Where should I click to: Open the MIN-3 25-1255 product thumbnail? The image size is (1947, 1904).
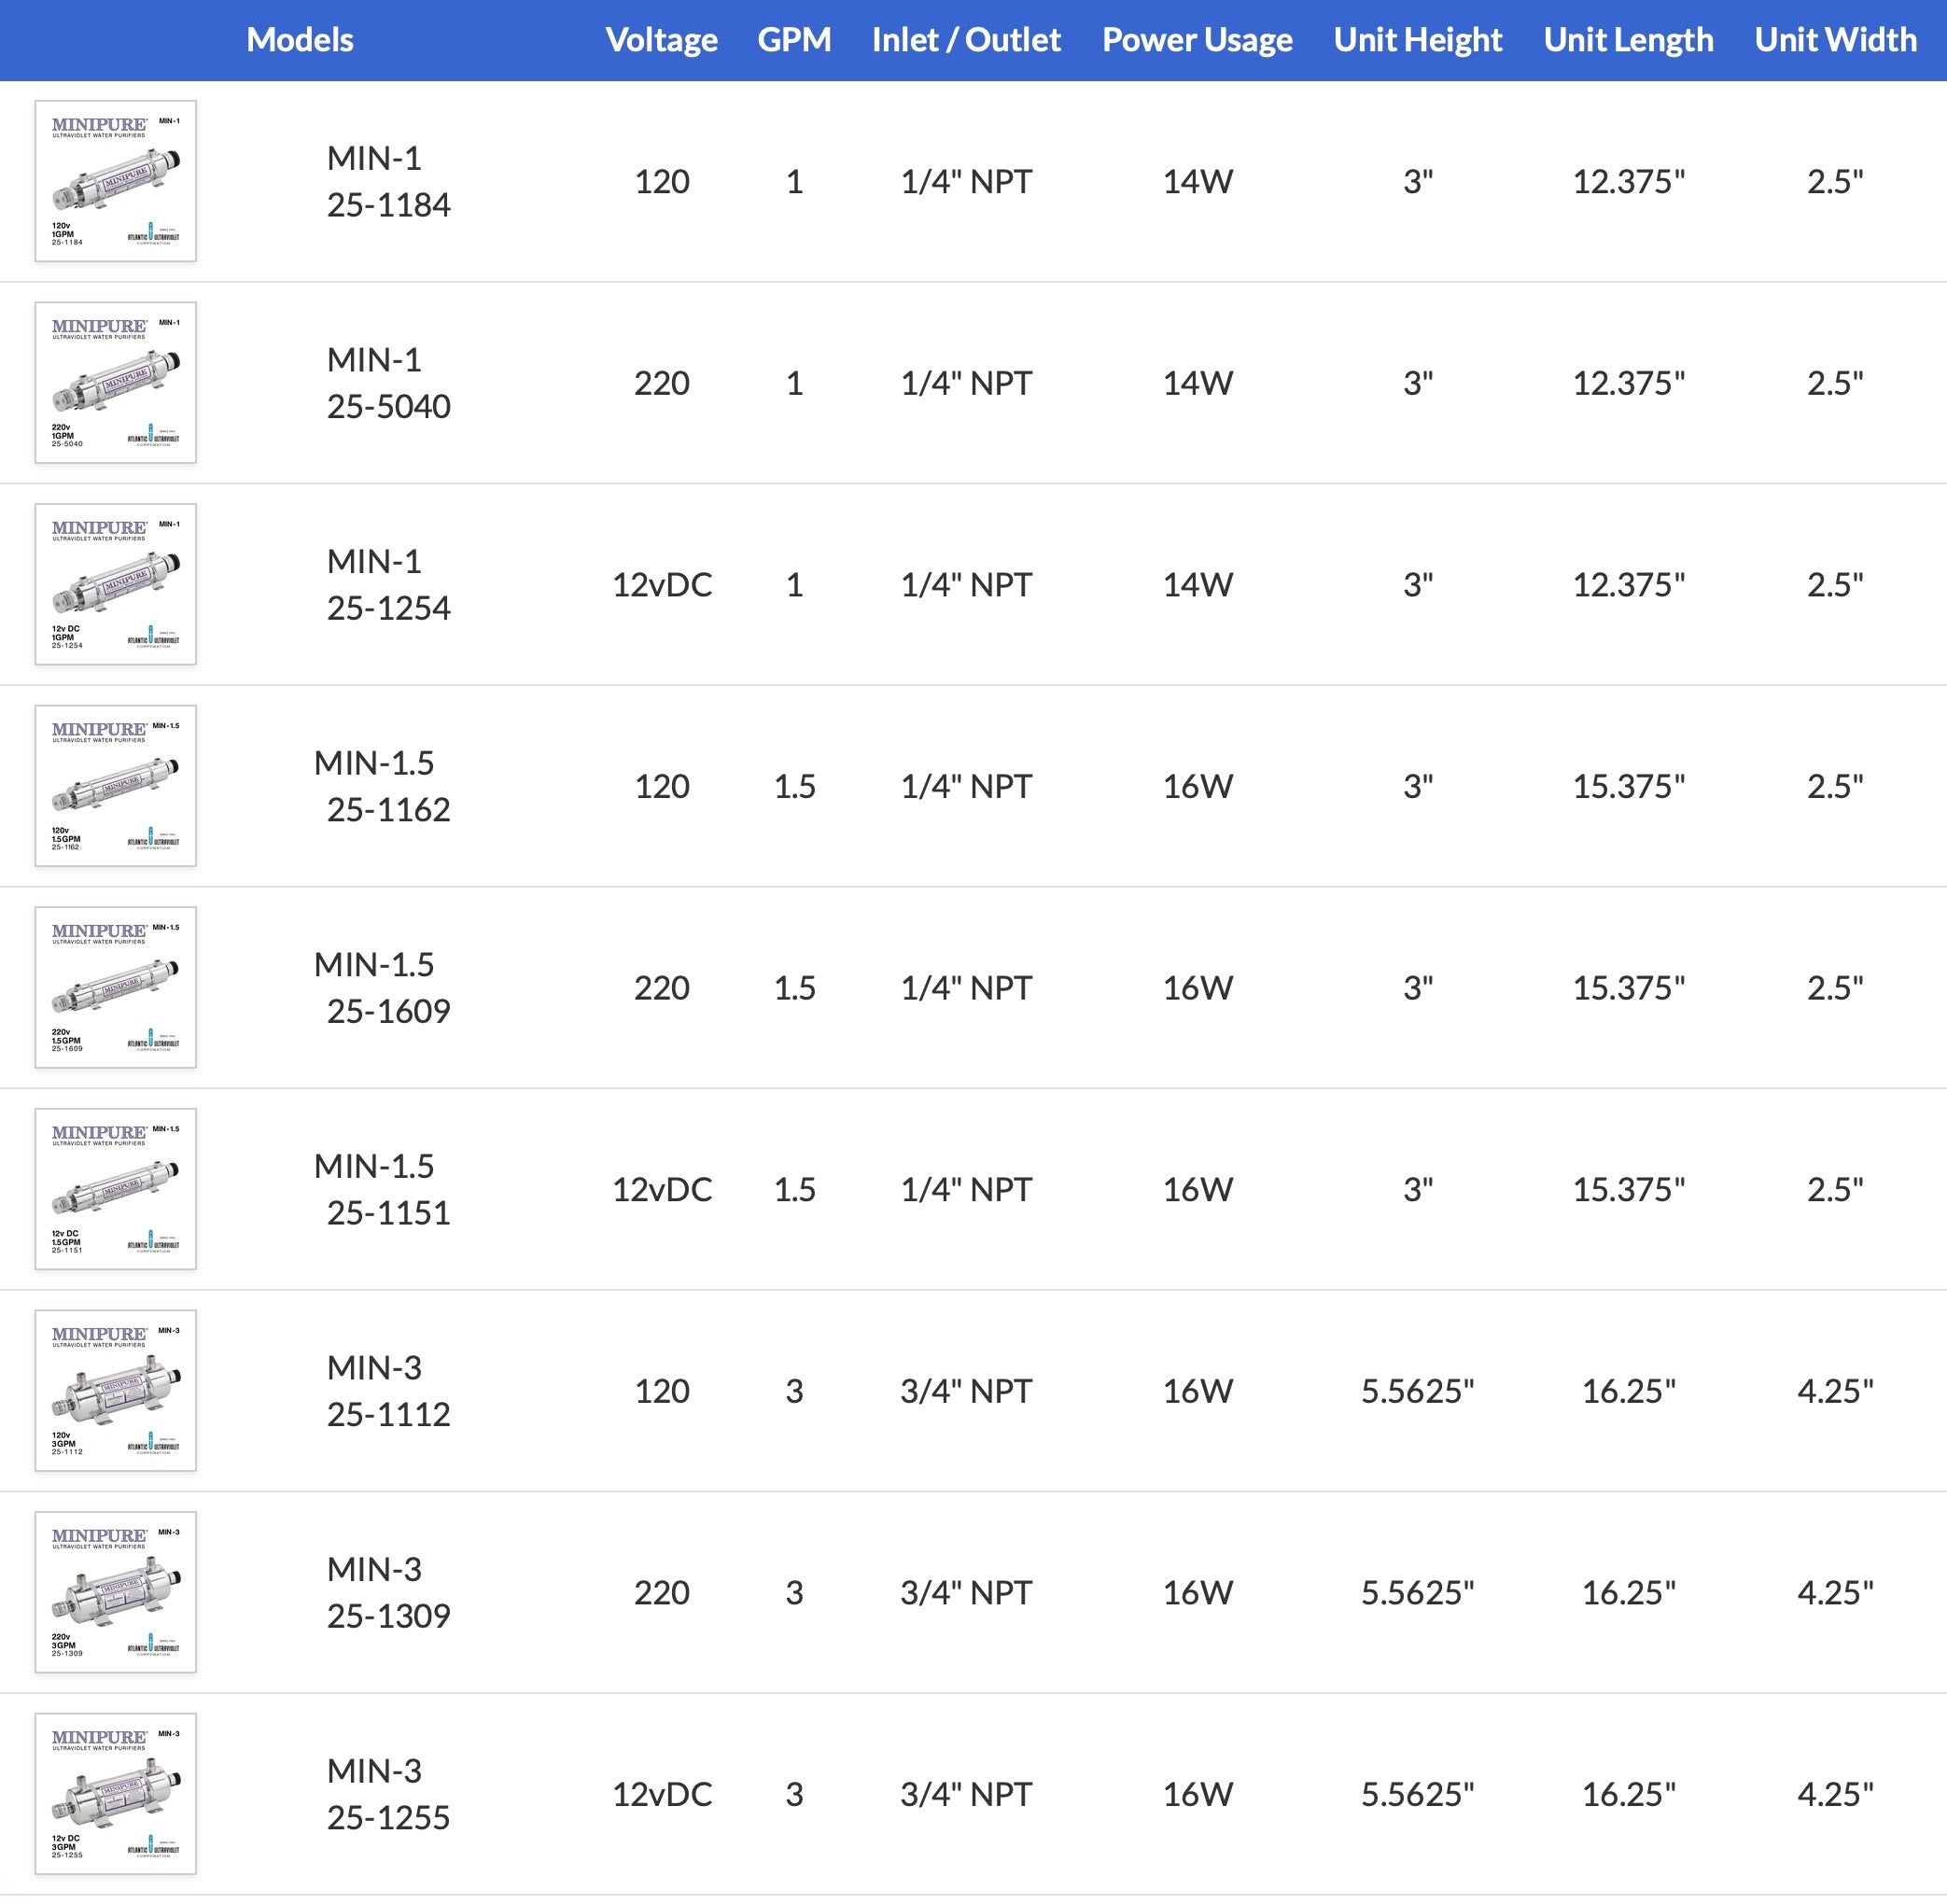115,1793
